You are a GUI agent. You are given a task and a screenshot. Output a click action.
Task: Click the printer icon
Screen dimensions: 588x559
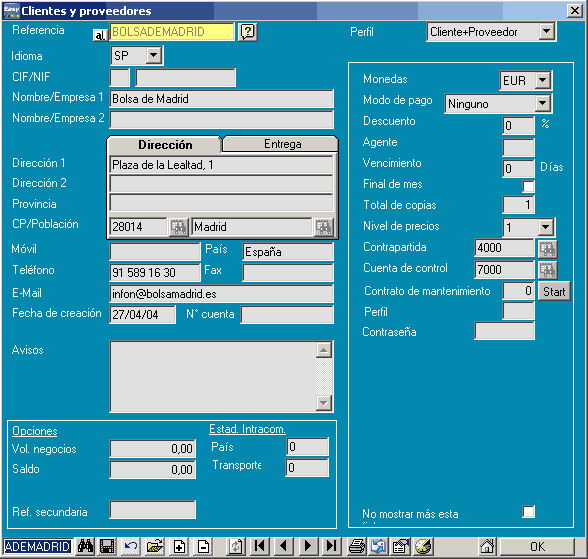point(356,546)
